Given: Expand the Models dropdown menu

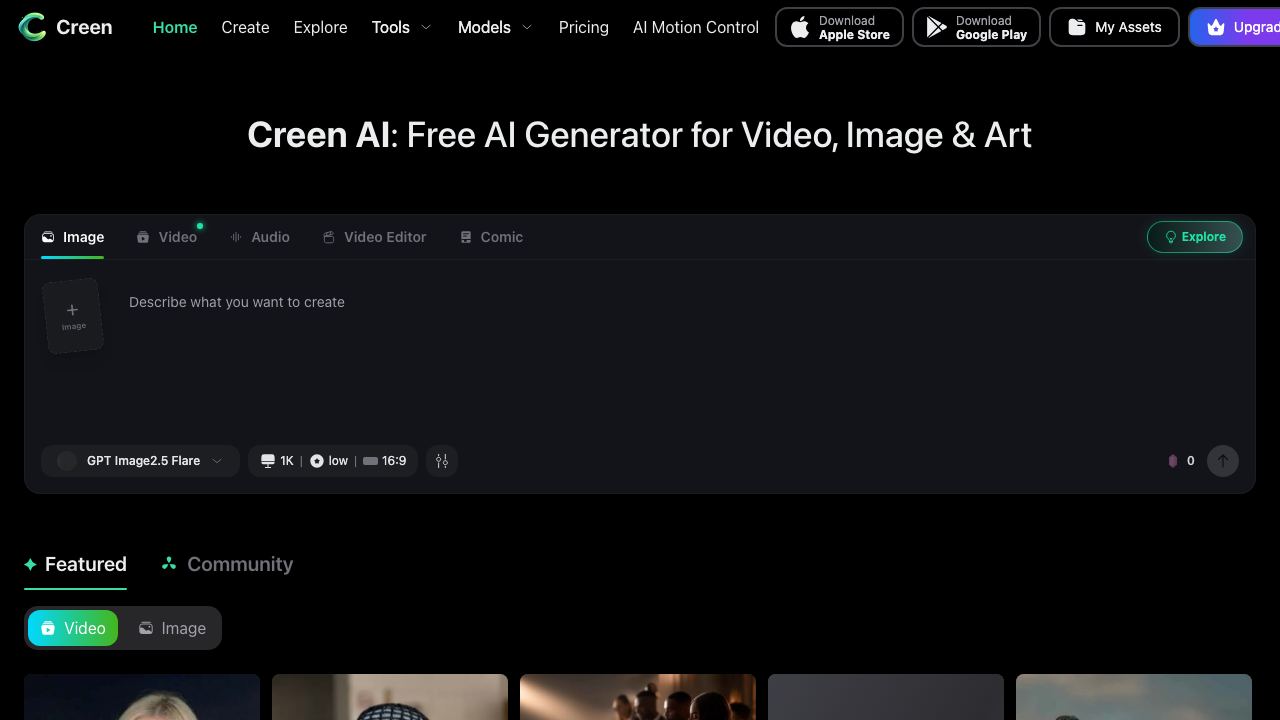Looking at the screenshot, I should click(x=495, y=27).
